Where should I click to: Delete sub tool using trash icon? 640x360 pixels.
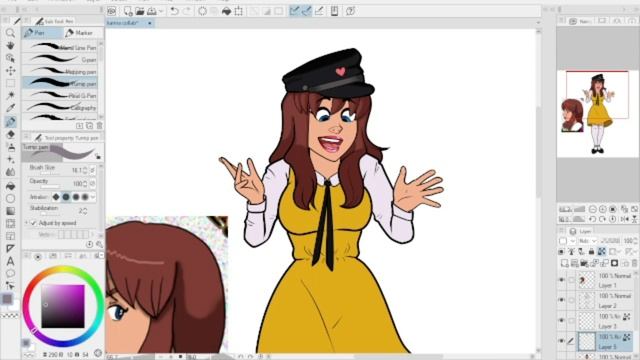[x=99, y=126]
